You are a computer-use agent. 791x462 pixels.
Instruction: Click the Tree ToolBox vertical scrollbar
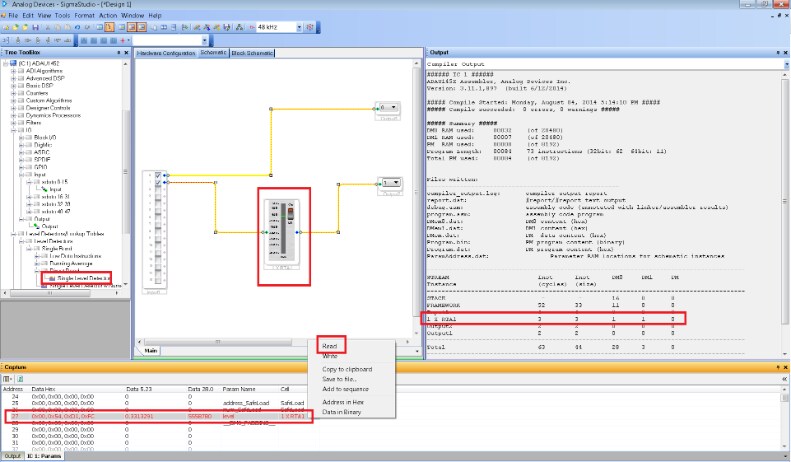126,174
